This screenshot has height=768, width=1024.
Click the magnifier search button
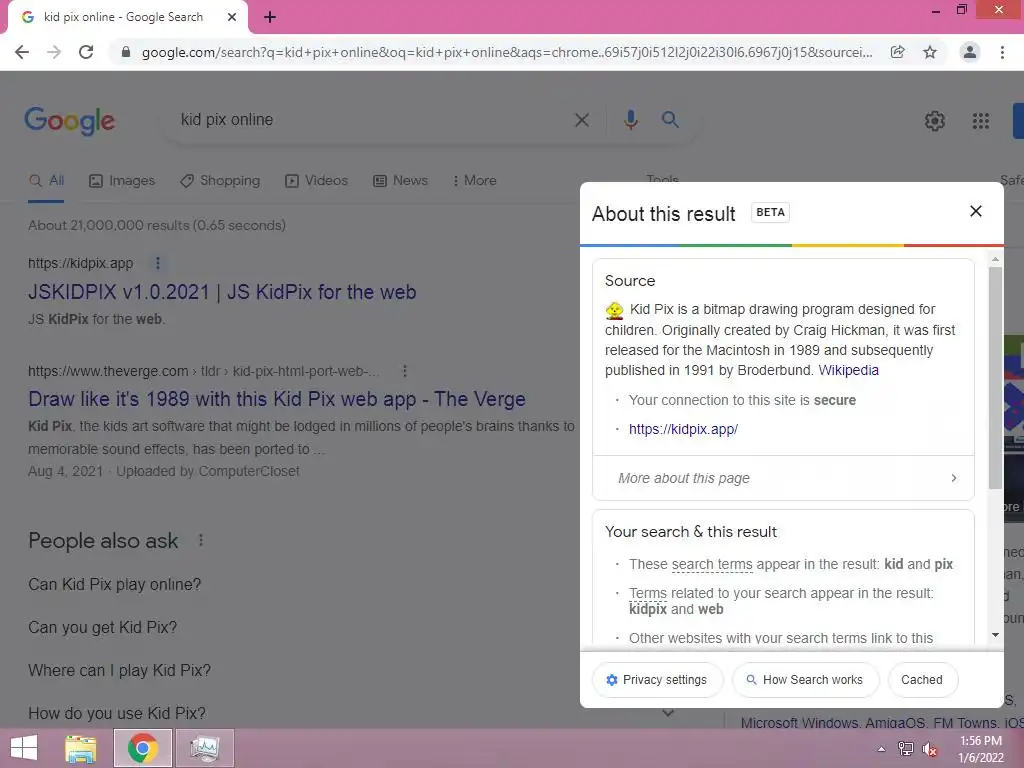(x=670, y=120)
